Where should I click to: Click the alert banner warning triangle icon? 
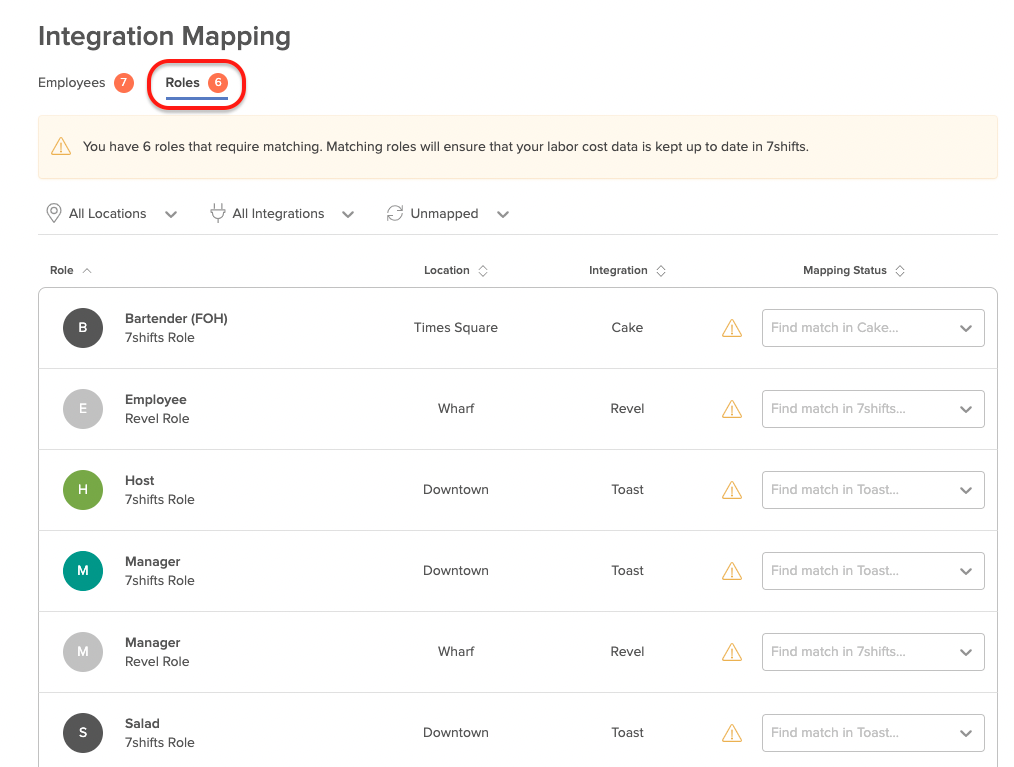61,147
